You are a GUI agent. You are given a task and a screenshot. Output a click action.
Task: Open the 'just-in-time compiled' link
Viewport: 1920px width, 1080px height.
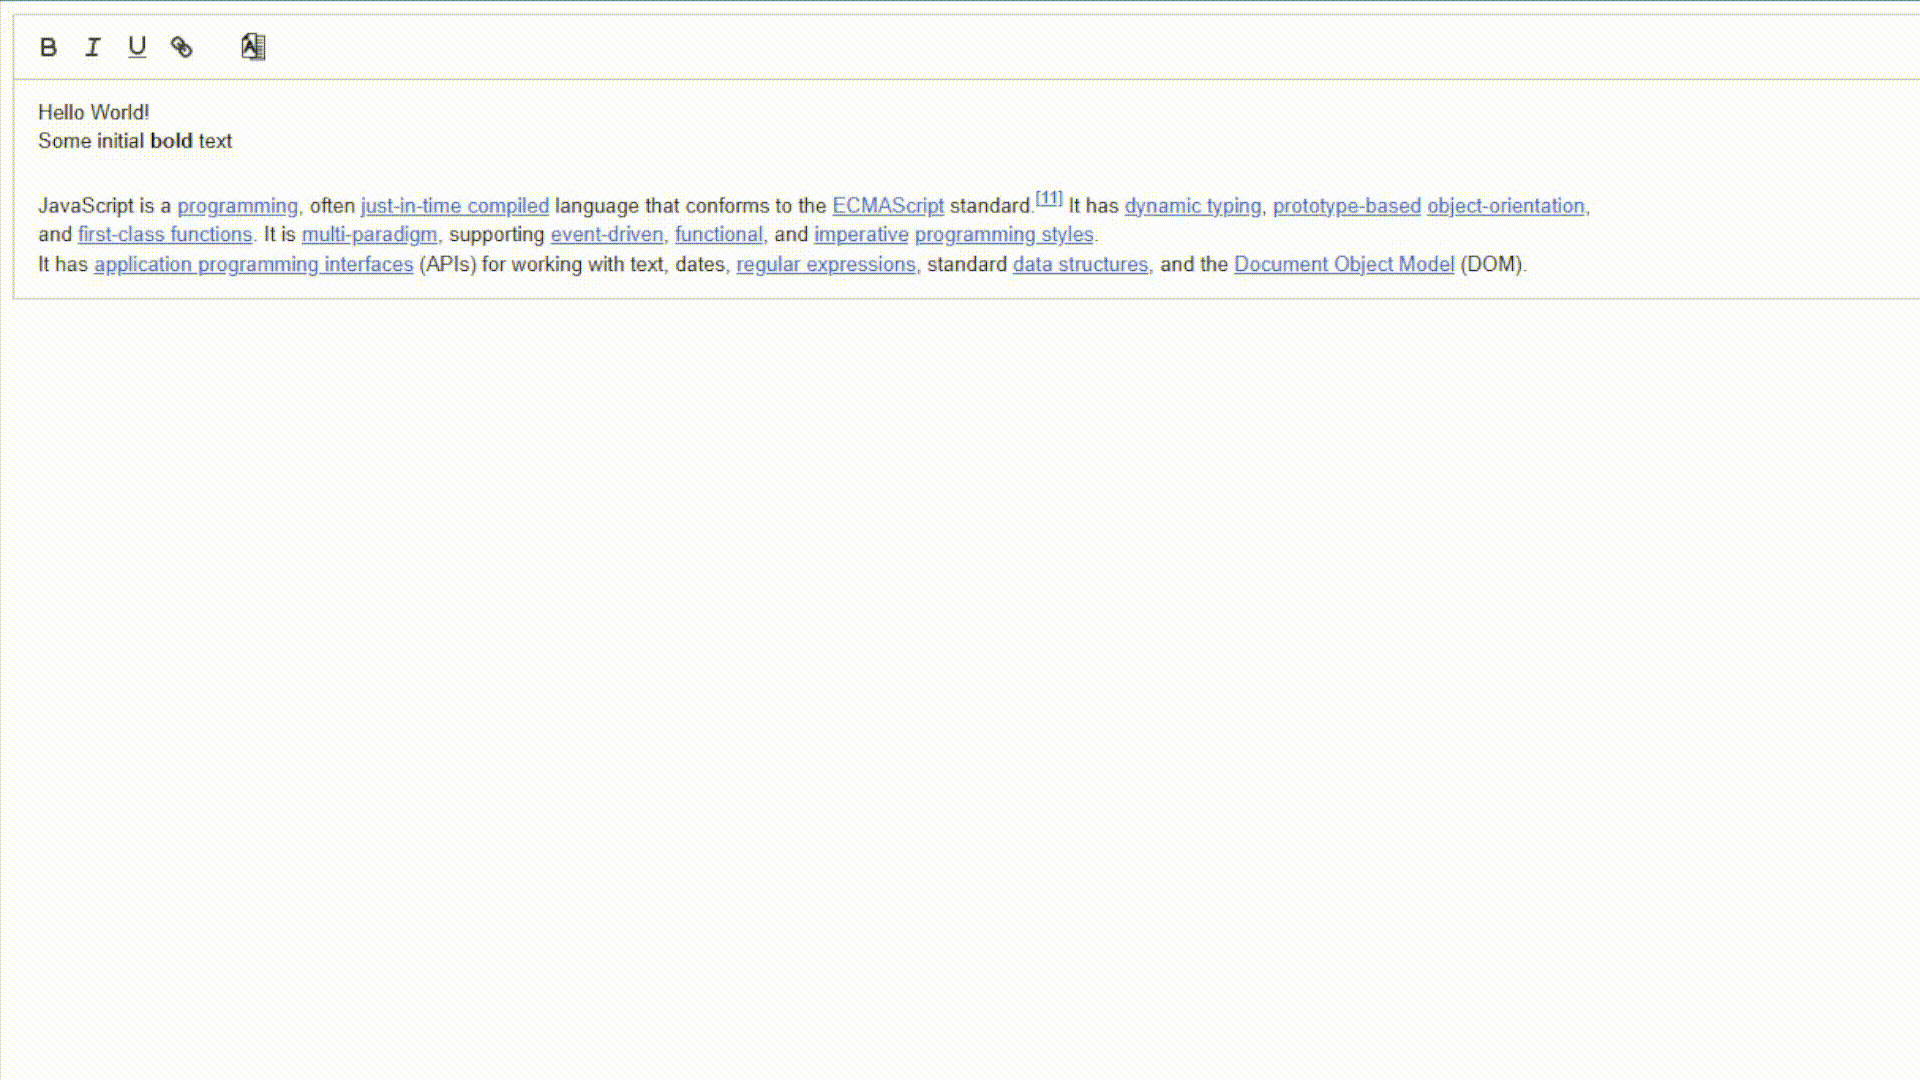(454, 206)
